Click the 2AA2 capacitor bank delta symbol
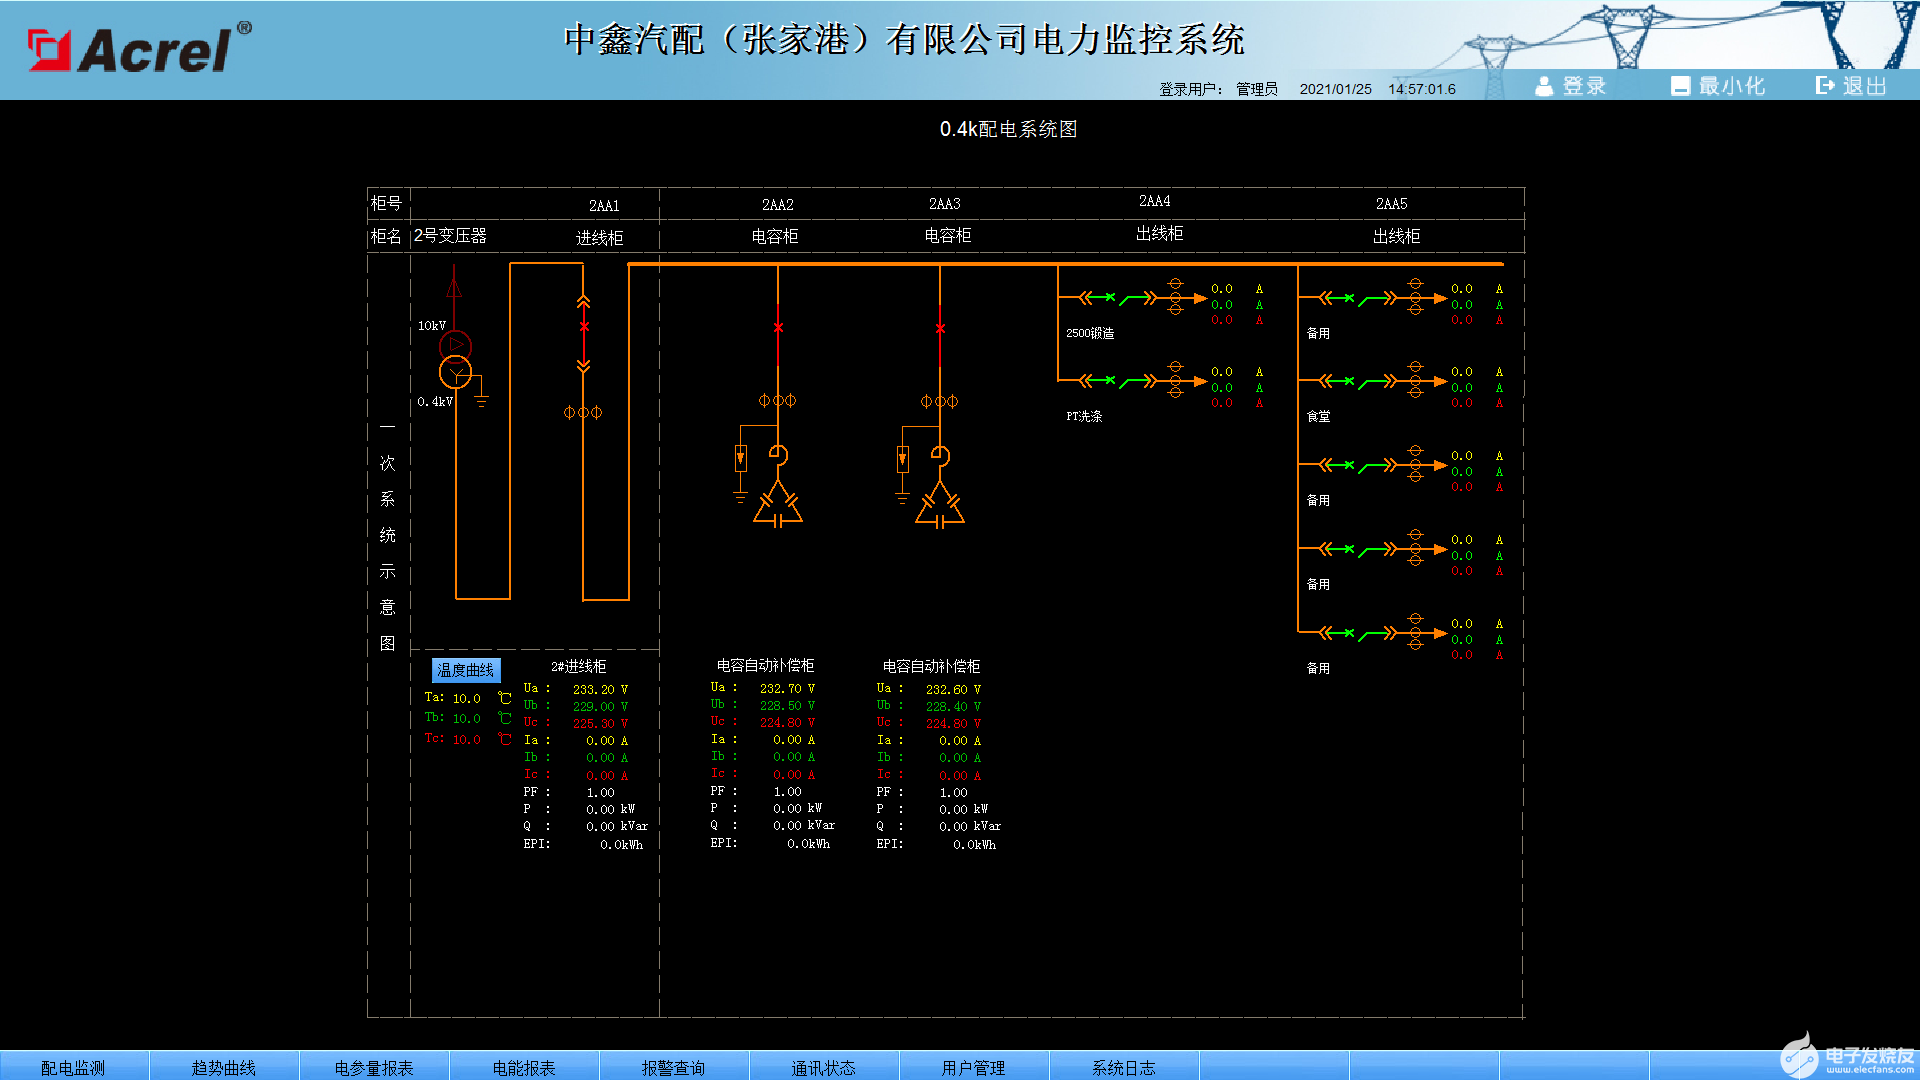Image resolution: width=1920 pixels, height=1080 pixels. [778, 506]
